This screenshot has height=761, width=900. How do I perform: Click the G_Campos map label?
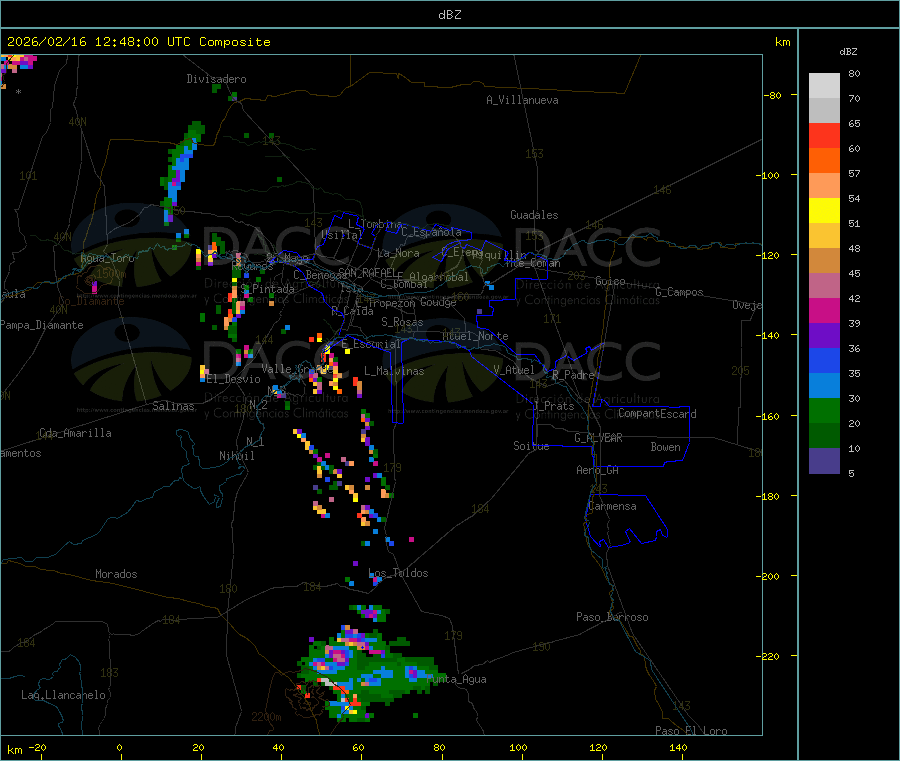coord(679,292)
